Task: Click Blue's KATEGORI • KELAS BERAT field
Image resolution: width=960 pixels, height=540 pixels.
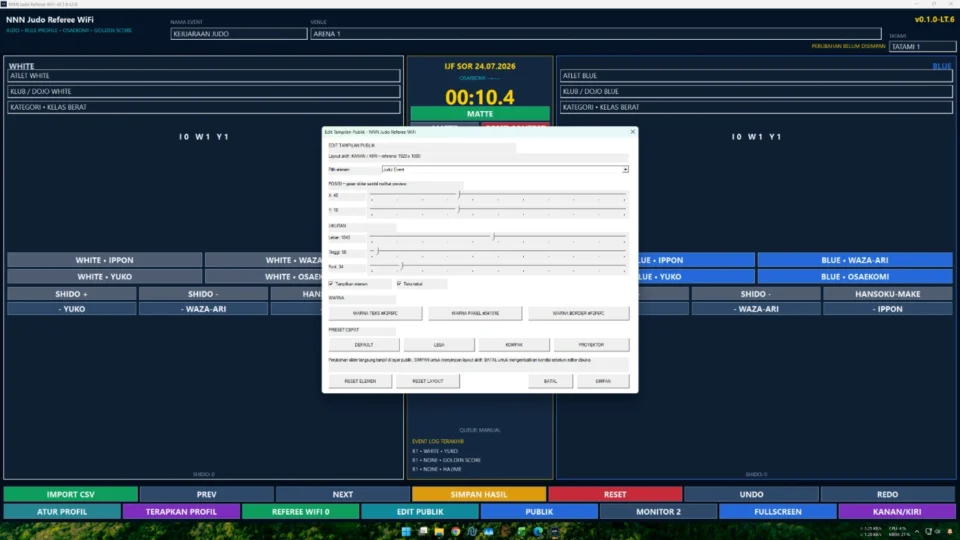Action: [x=756, y=107]
